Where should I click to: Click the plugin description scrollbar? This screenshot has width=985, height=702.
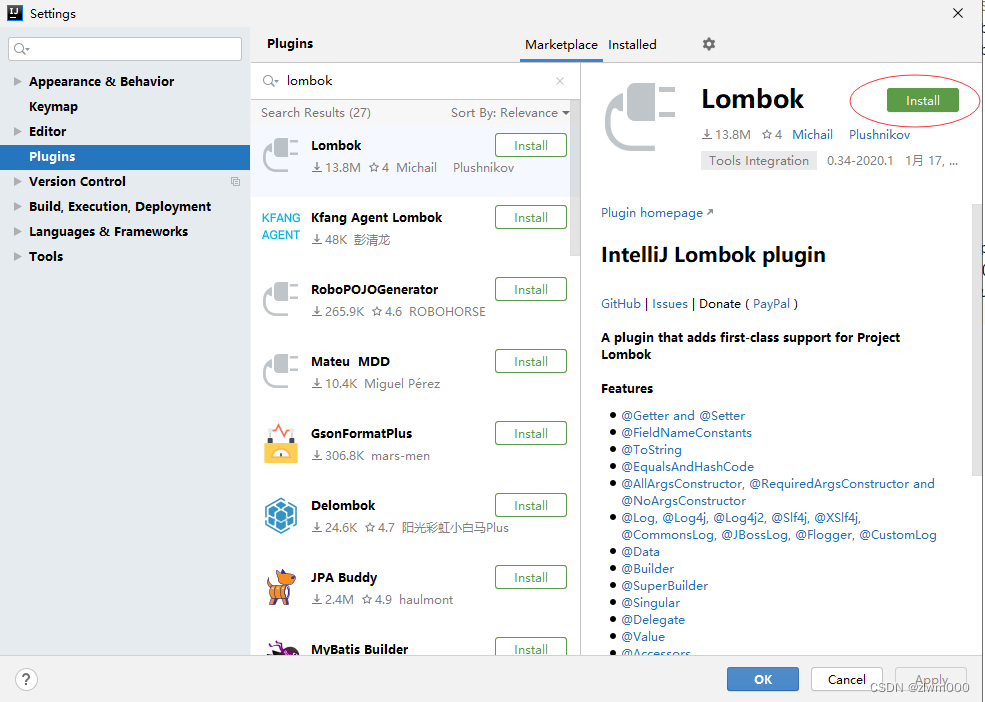(x=976, y=339)
